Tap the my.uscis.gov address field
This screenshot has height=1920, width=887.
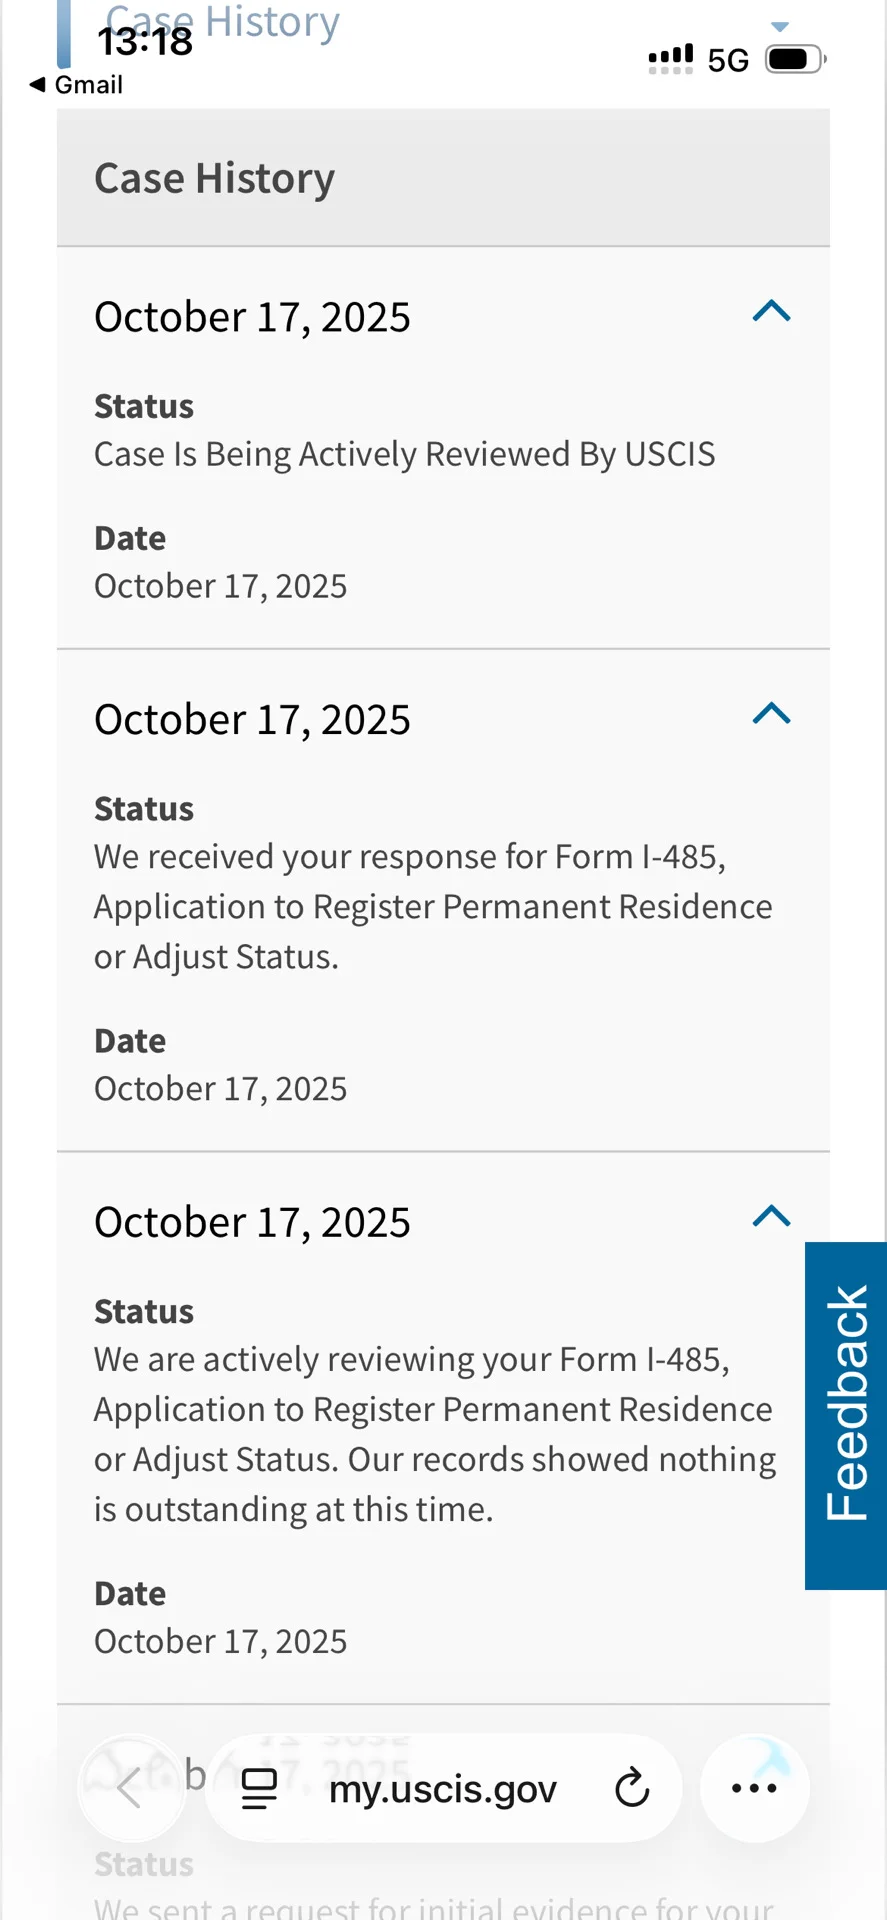pos(442,1788)
